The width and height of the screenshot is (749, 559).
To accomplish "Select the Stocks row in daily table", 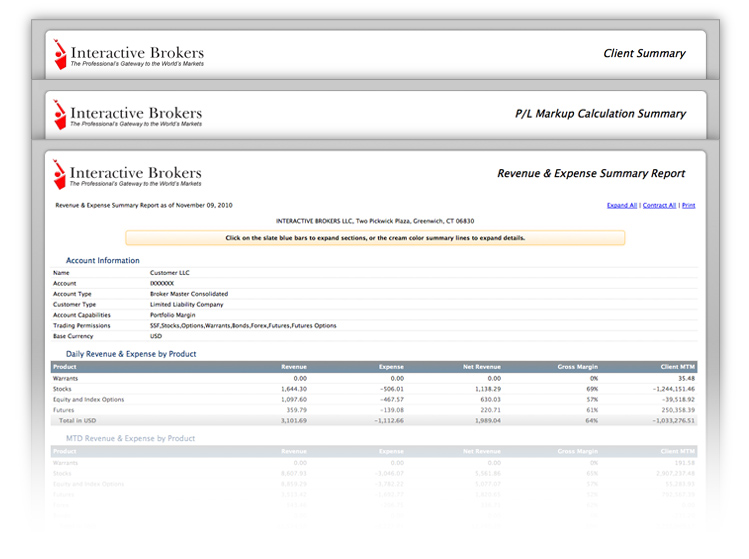I will [374, 389].
